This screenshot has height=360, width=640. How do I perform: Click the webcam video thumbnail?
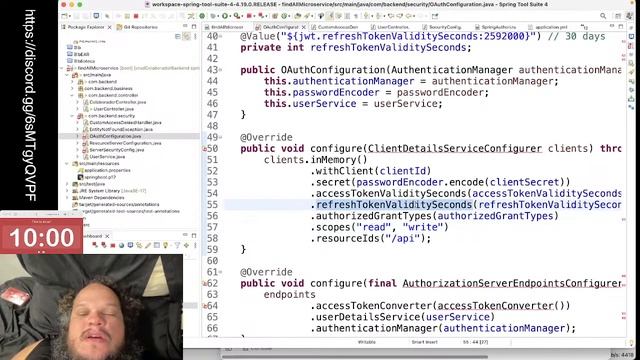(x=91, y=307)
